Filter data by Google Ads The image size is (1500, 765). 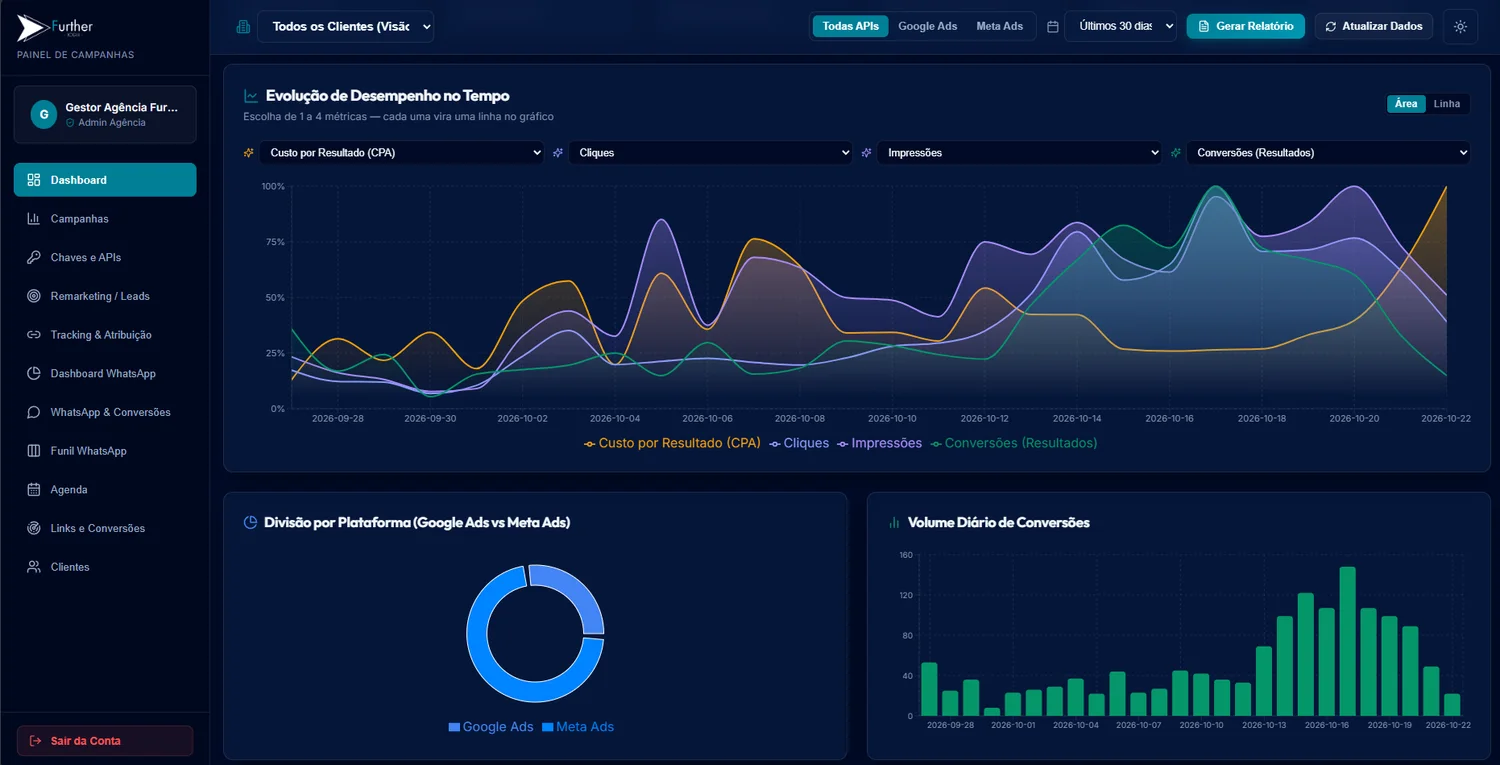pyautogui.click(x=927, y=26)
